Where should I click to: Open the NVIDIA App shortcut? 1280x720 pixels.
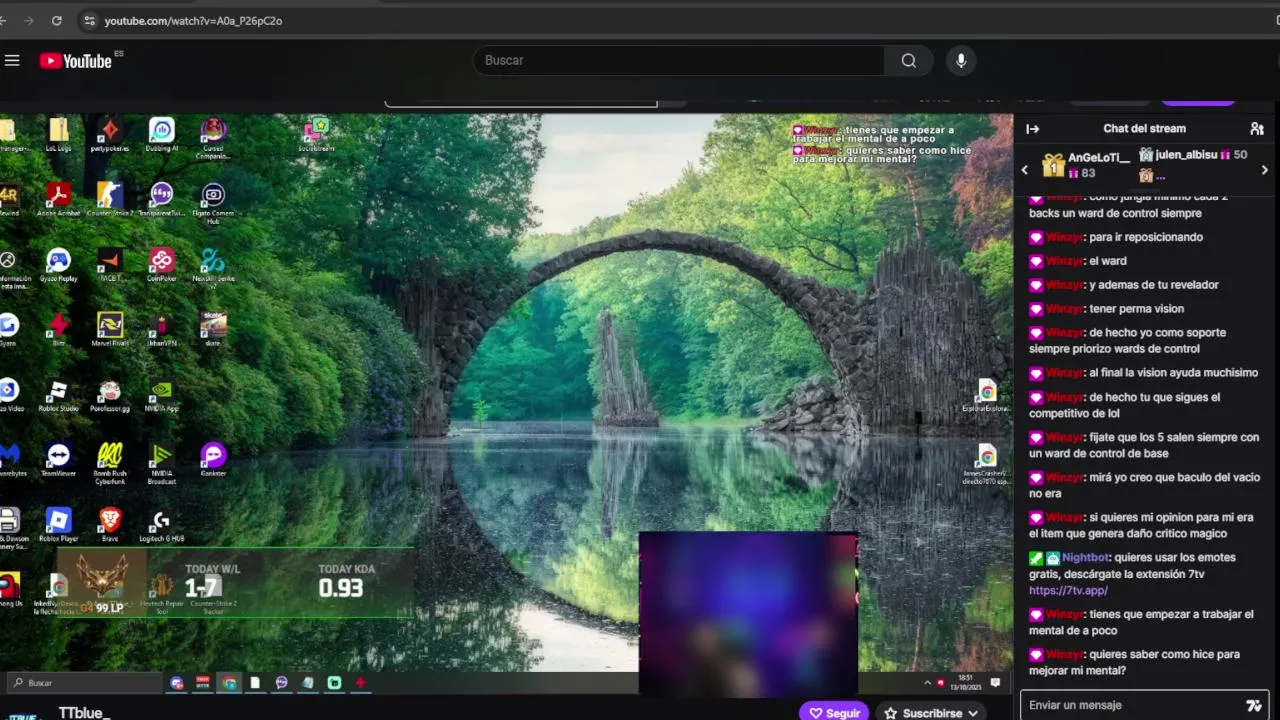162,396
